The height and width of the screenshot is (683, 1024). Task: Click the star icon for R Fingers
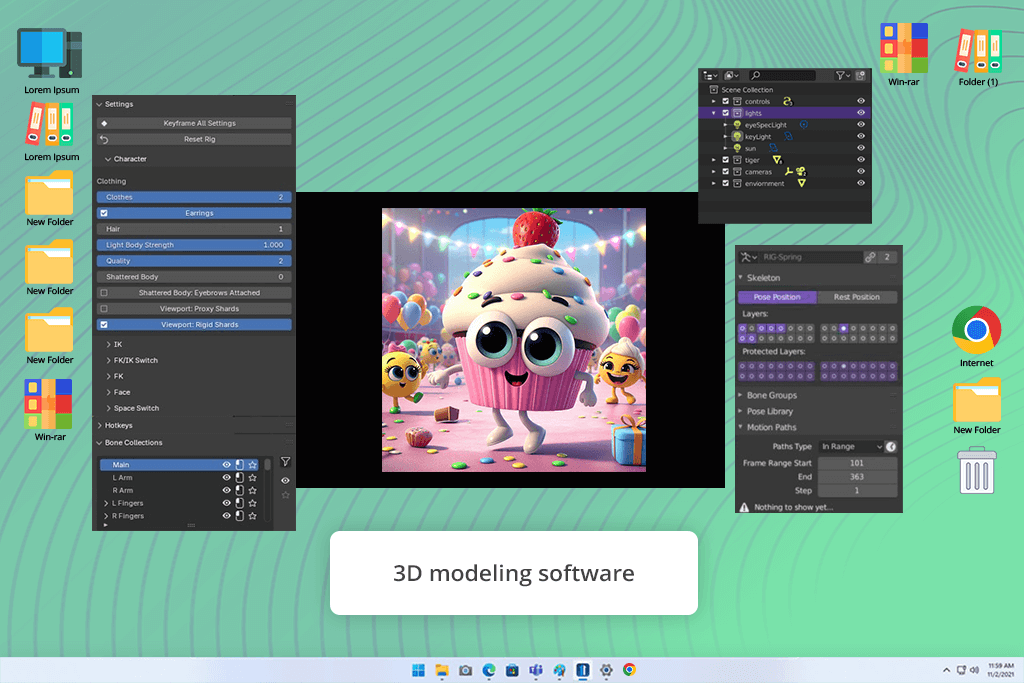click(x=253, y=516)
